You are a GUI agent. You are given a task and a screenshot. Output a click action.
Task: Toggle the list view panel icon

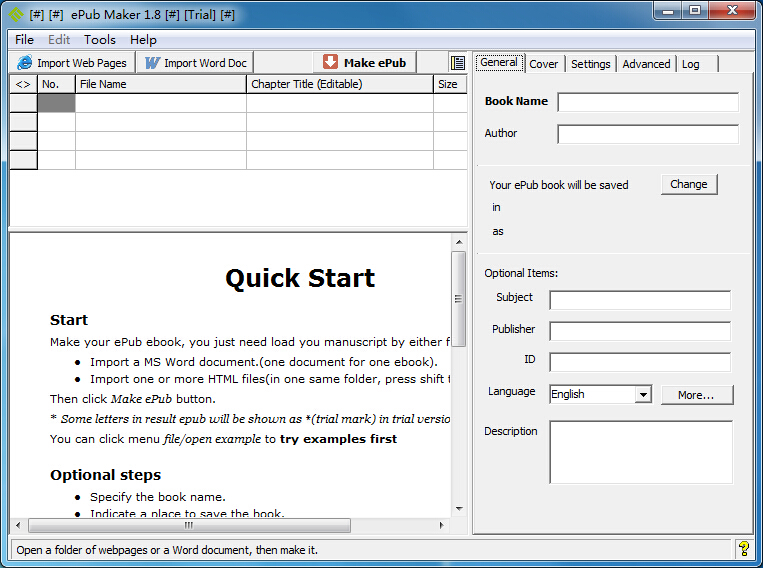pos(457,63)
